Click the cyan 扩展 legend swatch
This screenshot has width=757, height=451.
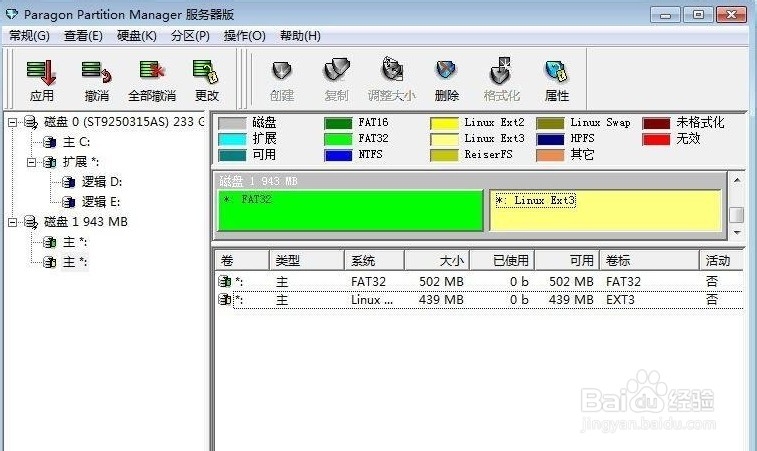point(232,140)
